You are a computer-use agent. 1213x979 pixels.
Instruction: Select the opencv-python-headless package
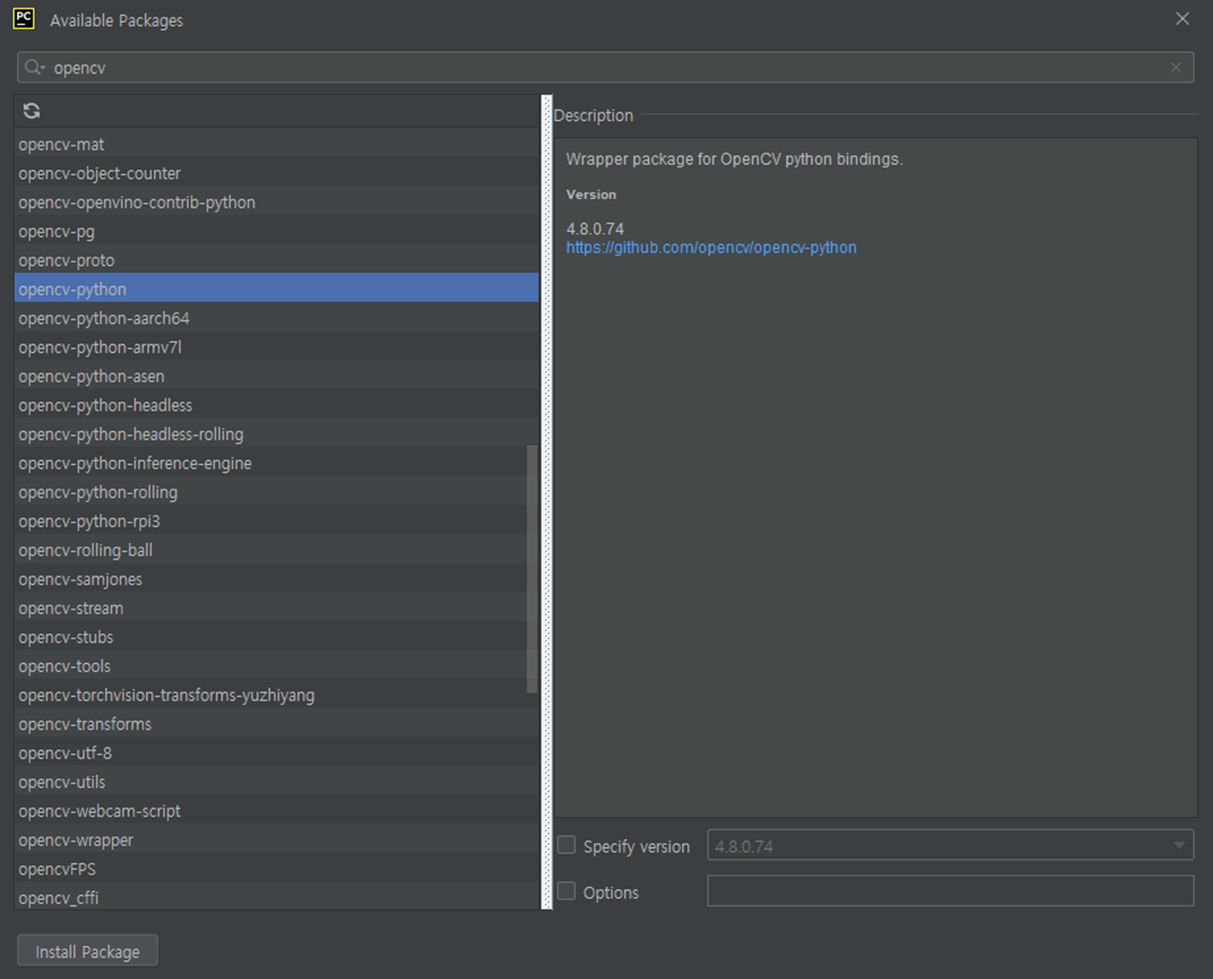point(277,405)
